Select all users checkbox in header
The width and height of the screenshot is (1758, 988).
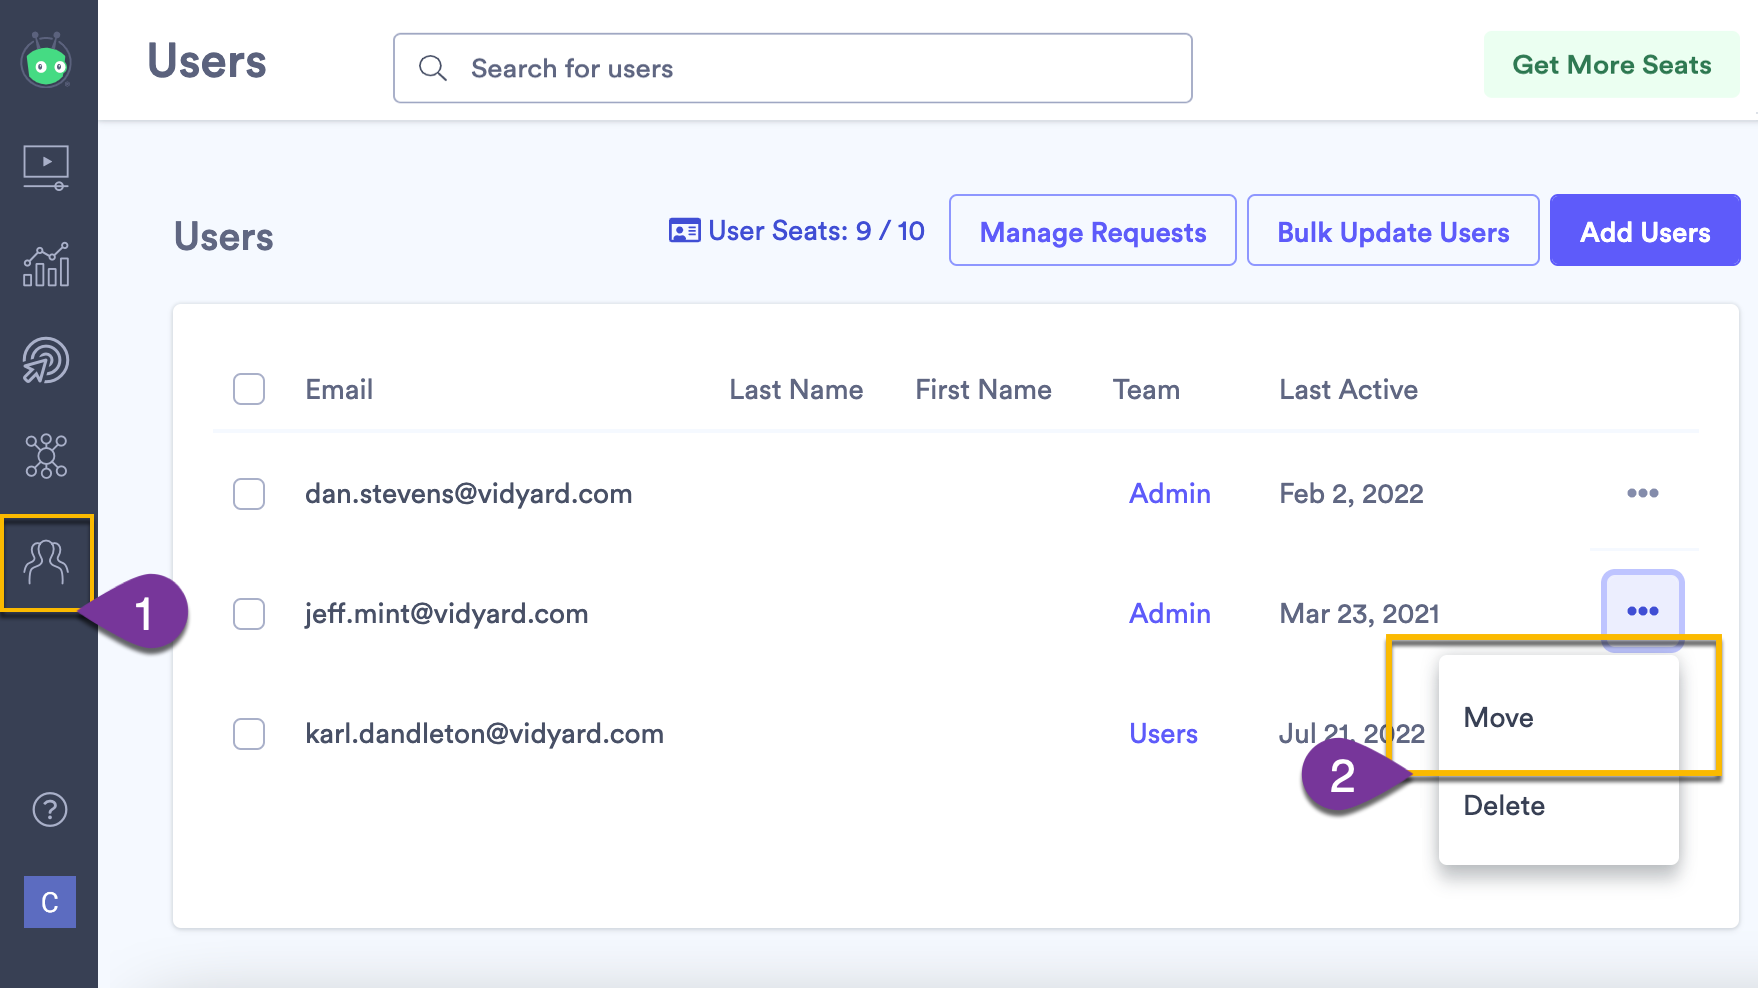coord(249,389)
